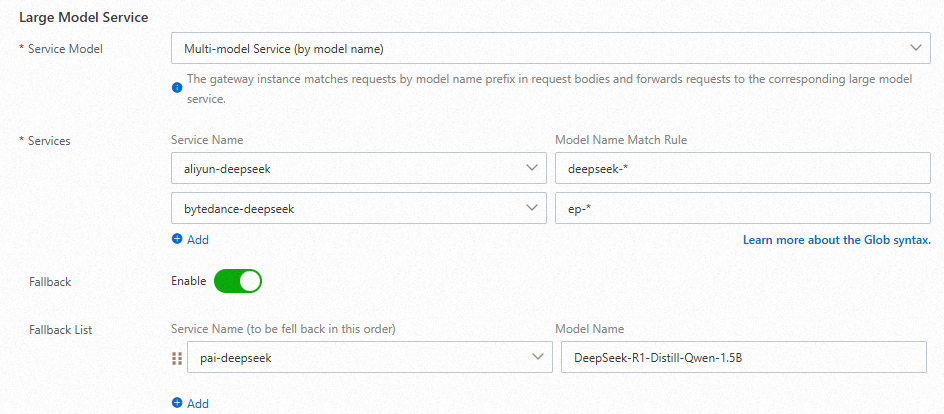This screenshot has width=944, height=414.
Task: Click the blue info icon under Service Model
Action: click(177, 87)
